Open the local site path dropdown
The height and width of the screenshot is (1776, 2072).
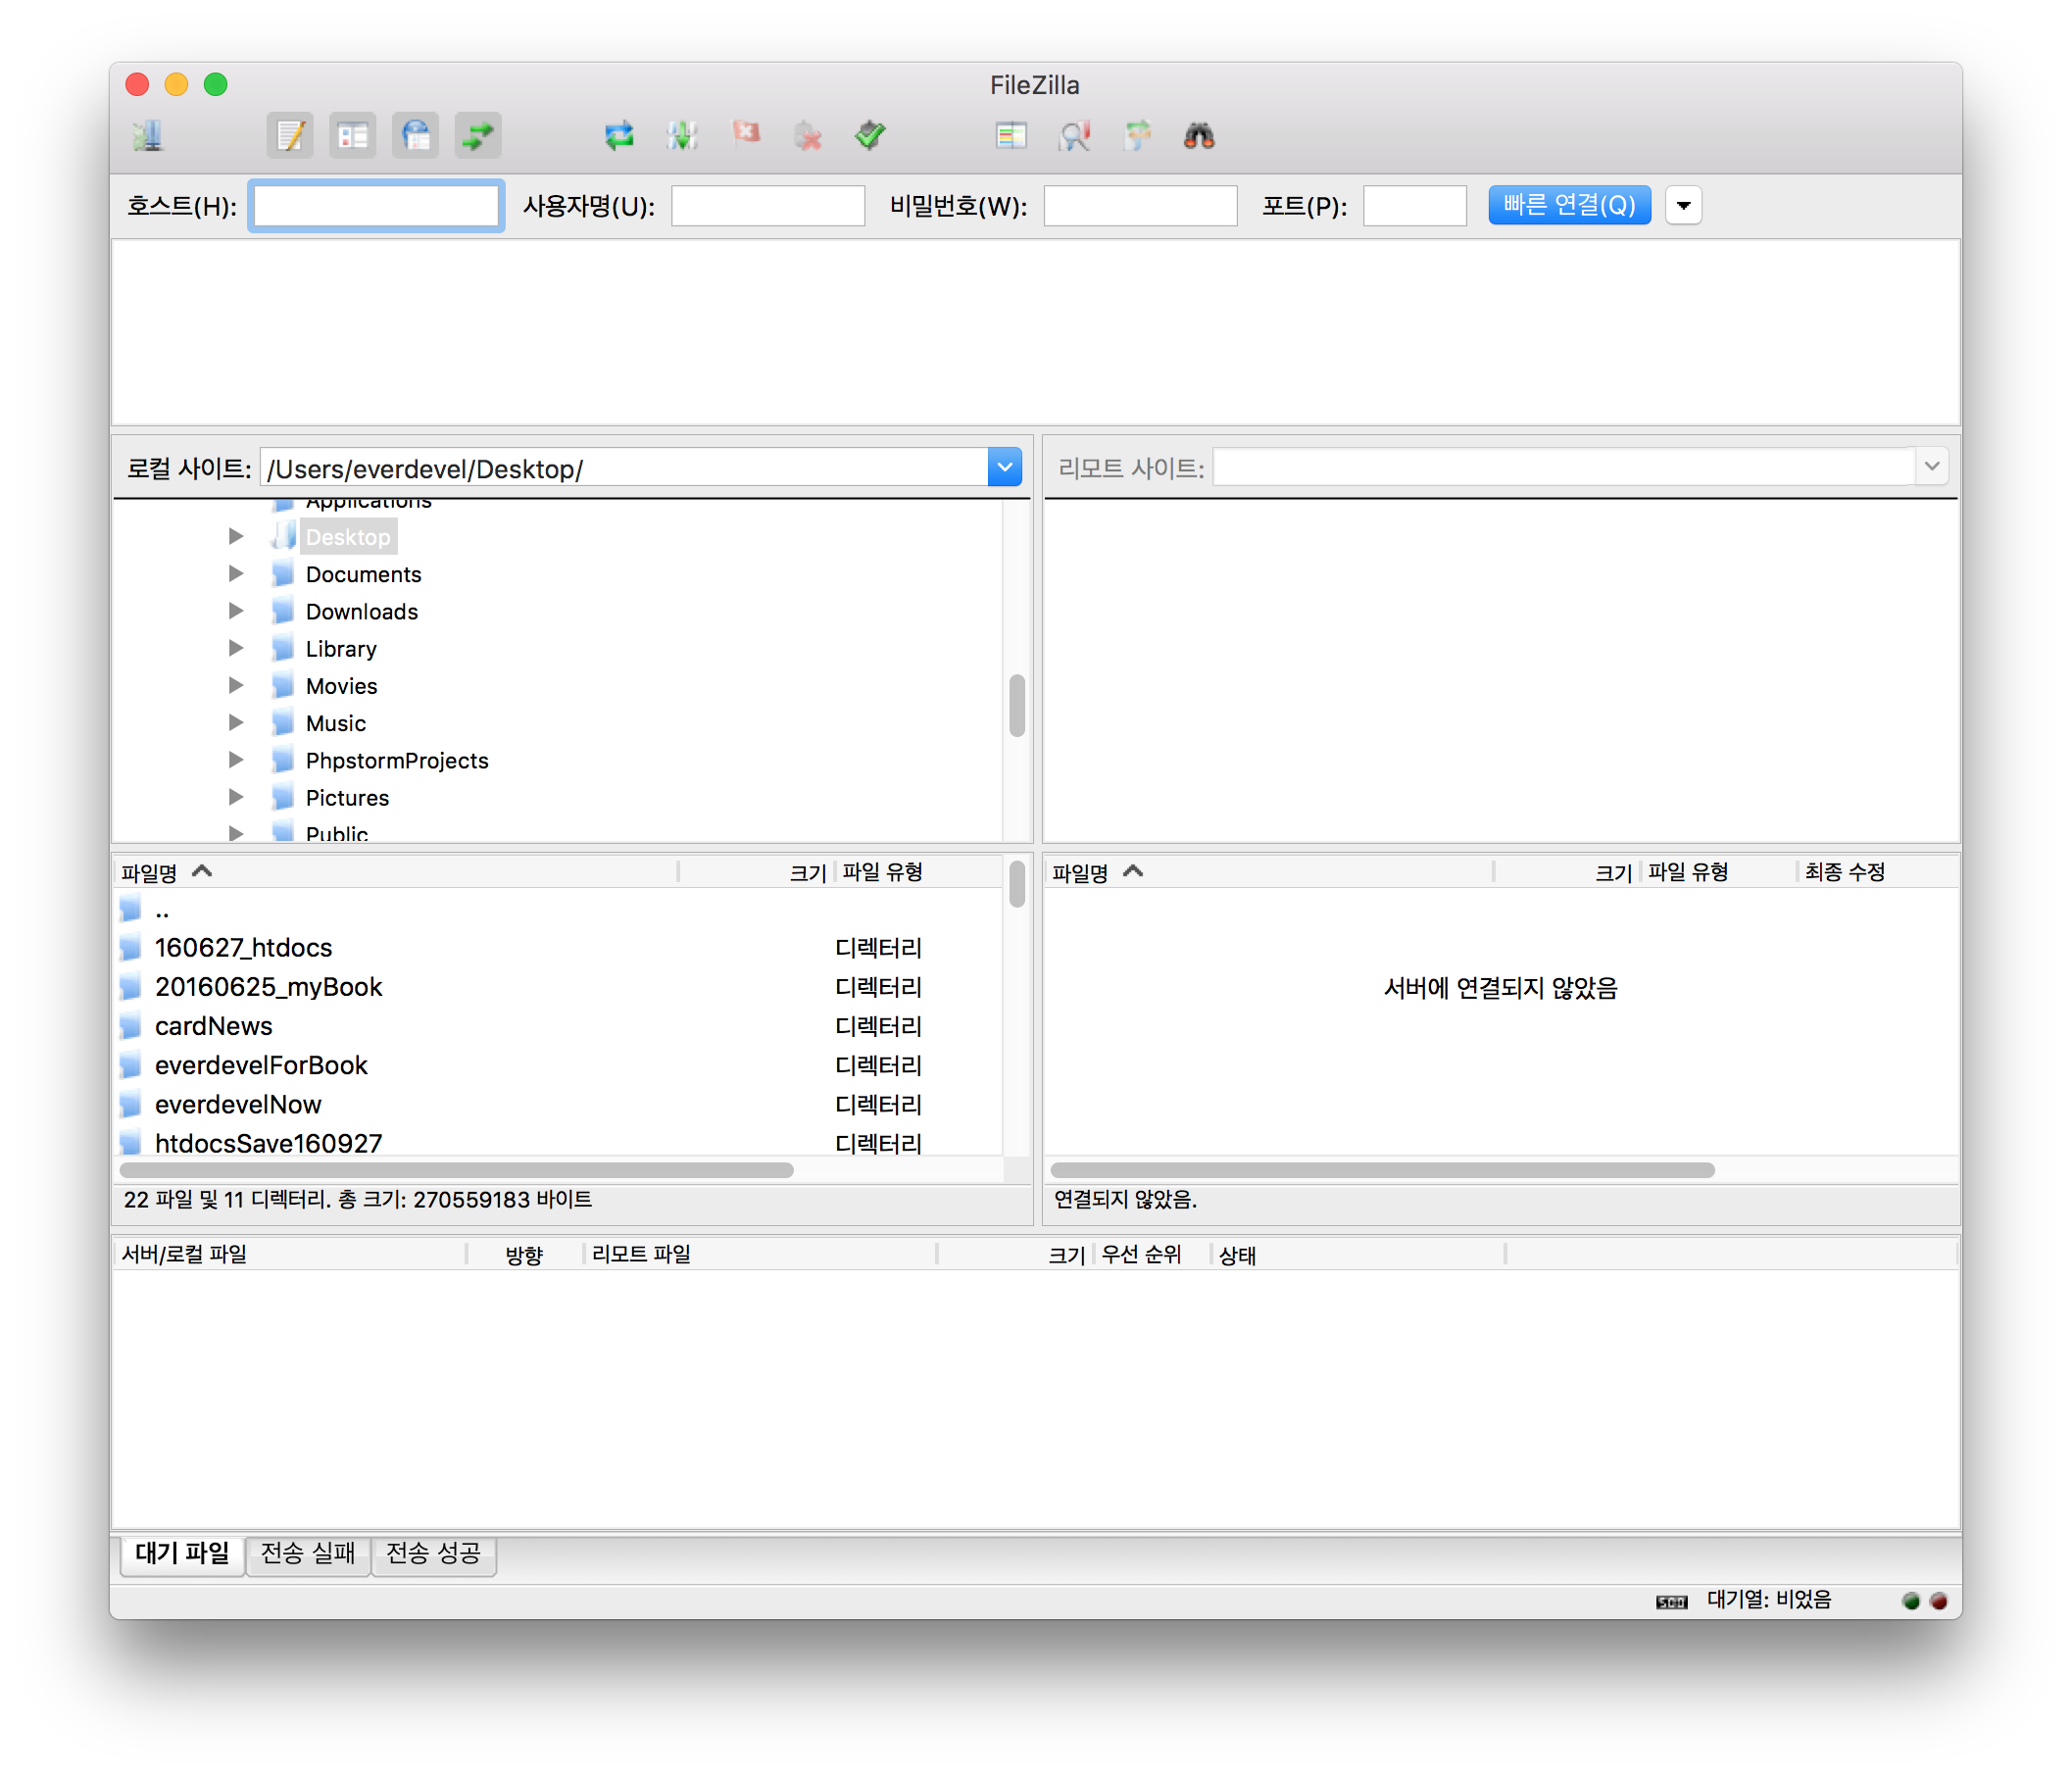(1005, 468)
